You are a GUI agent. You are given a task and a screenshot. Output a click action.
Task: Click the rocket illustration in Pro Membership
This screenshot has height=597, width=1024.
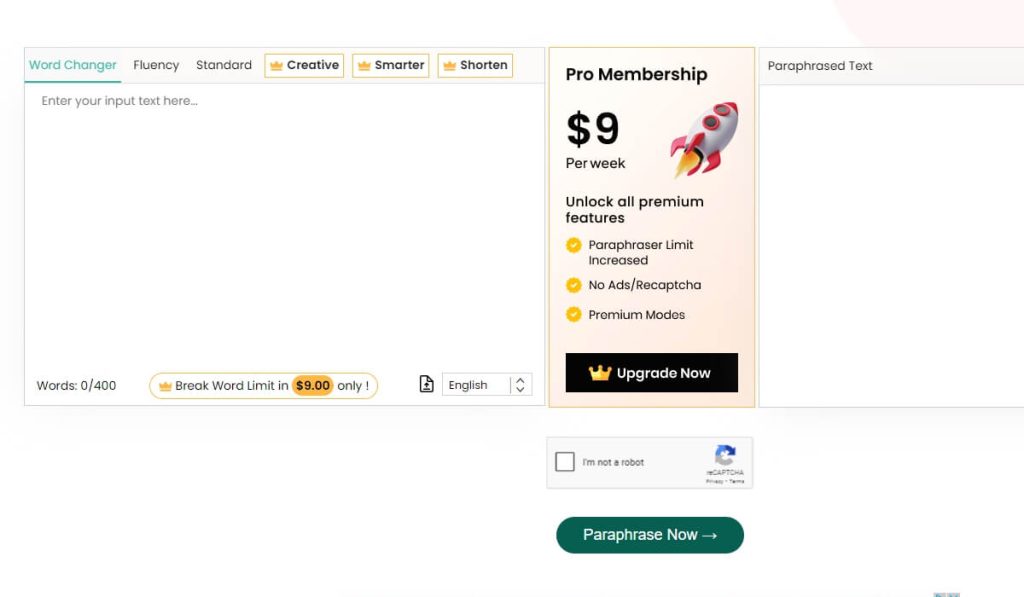point(704,138)
